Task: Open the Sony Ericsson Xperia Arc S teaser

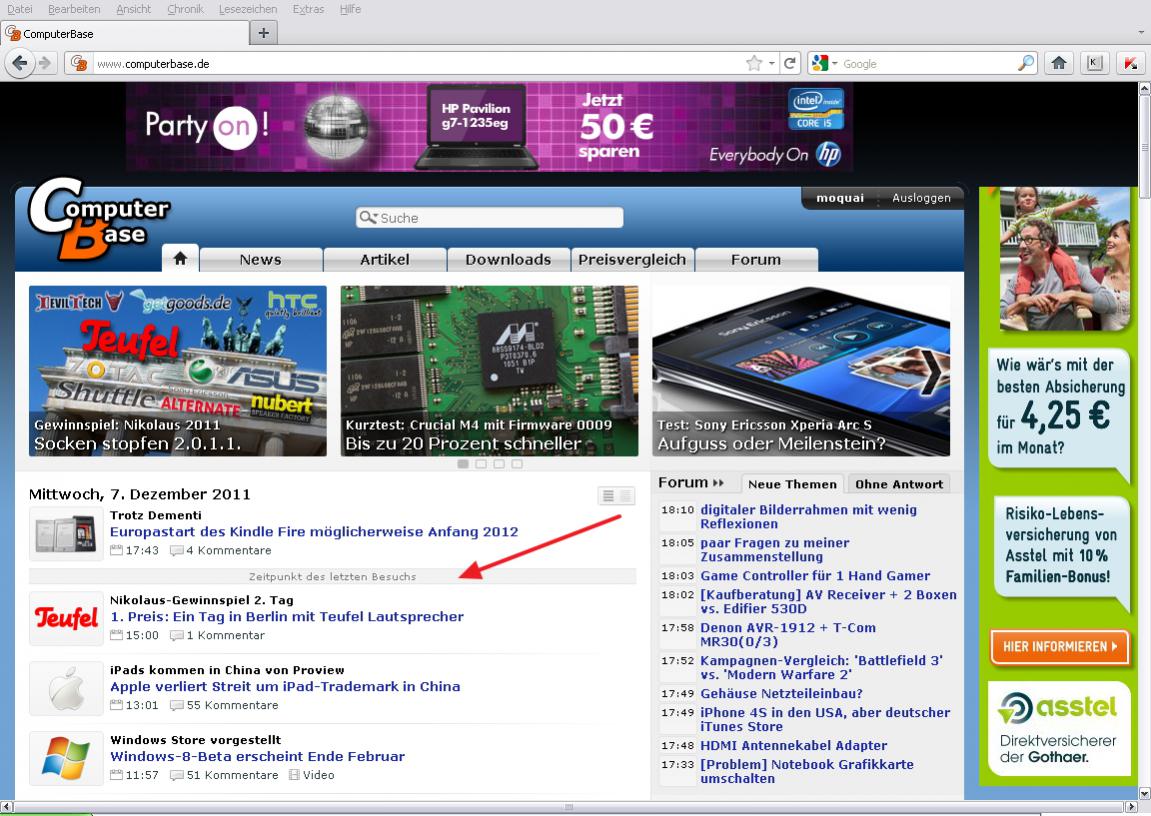Action: (801, 371)
